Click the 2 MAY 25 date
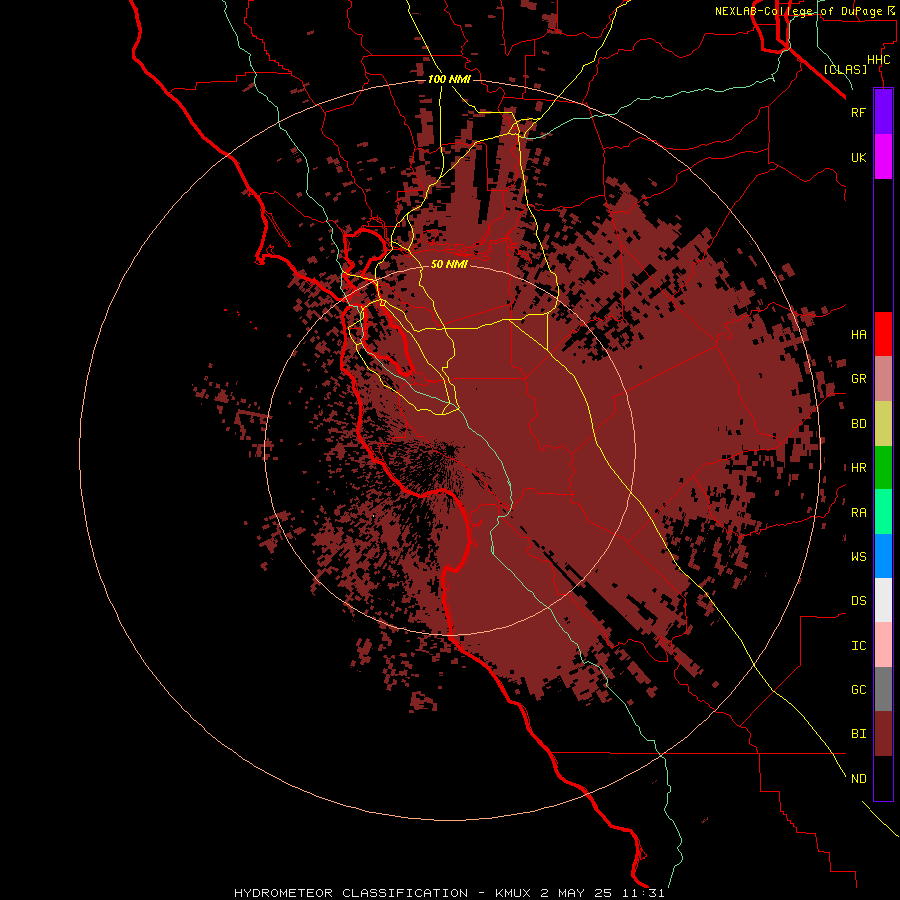 point(577,893)
